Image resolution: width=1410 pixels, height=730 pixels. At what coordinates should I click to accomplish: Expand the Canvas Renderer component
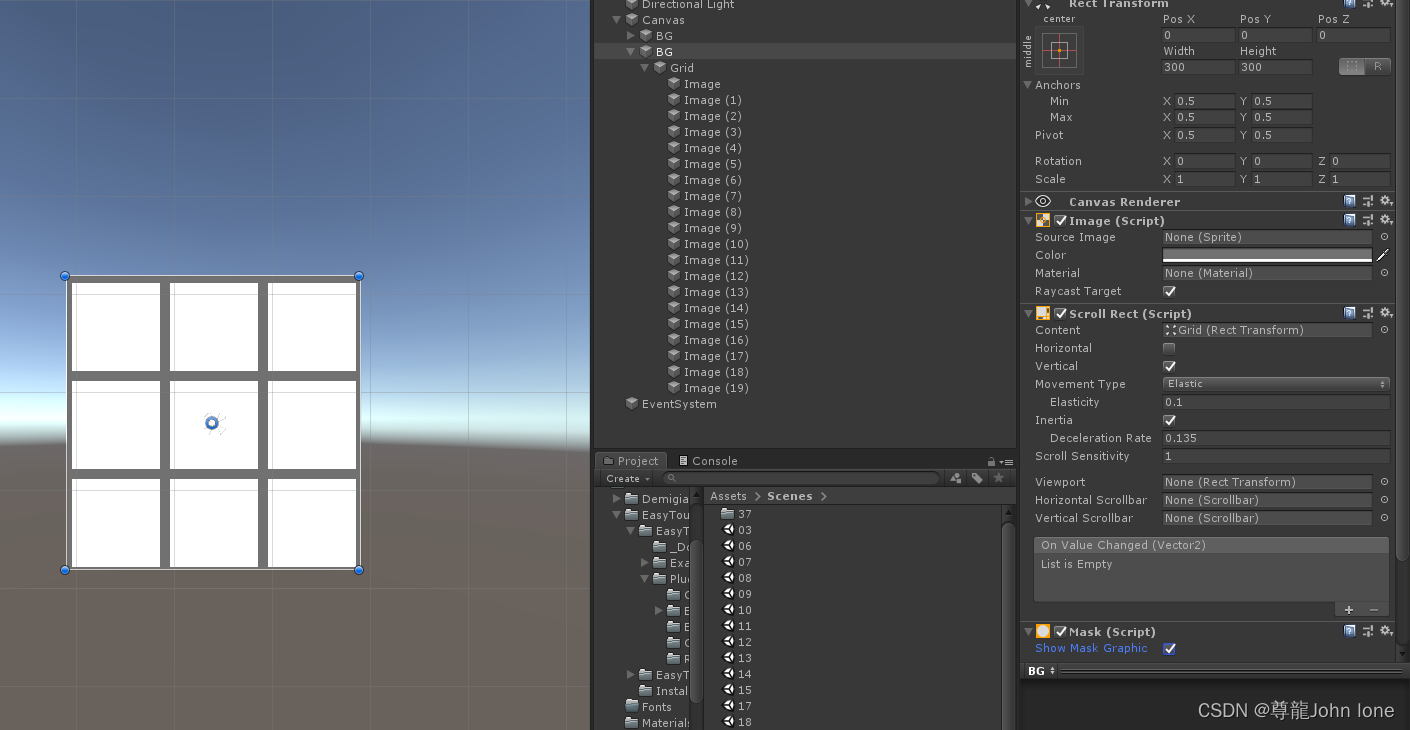coord(1028,202)
